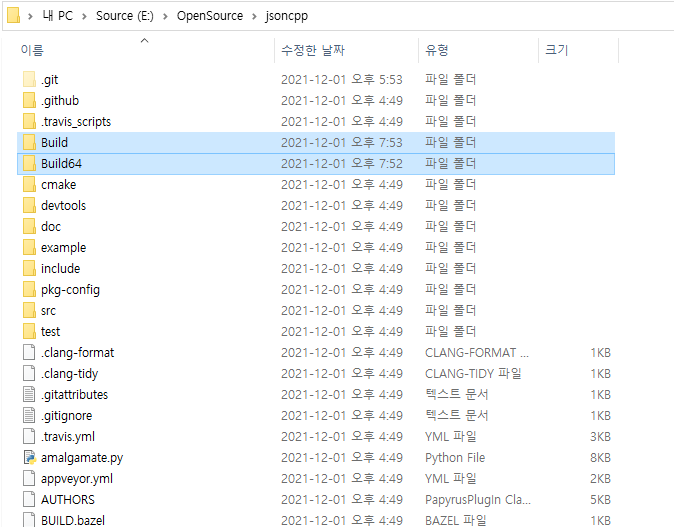Click the Build folder icon
The width and height of the screenshot is (674, 527).
(x=29, y=142)
